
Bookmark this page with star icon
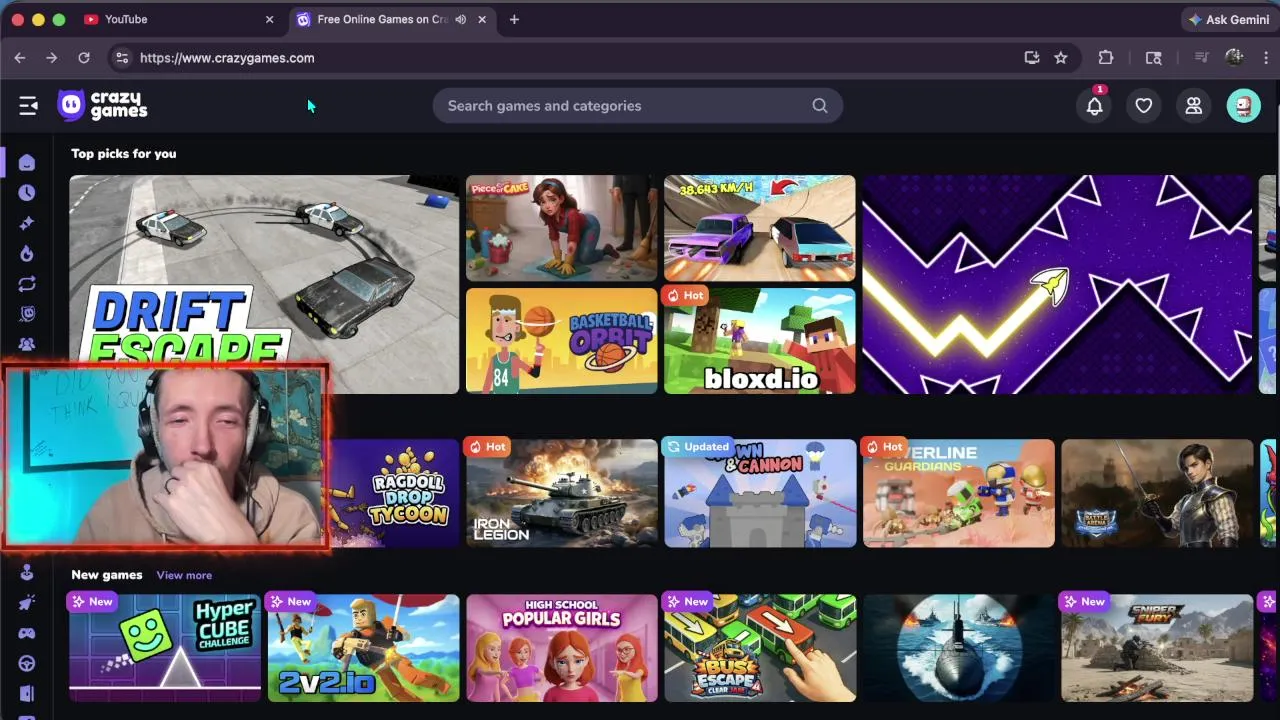1061,58
